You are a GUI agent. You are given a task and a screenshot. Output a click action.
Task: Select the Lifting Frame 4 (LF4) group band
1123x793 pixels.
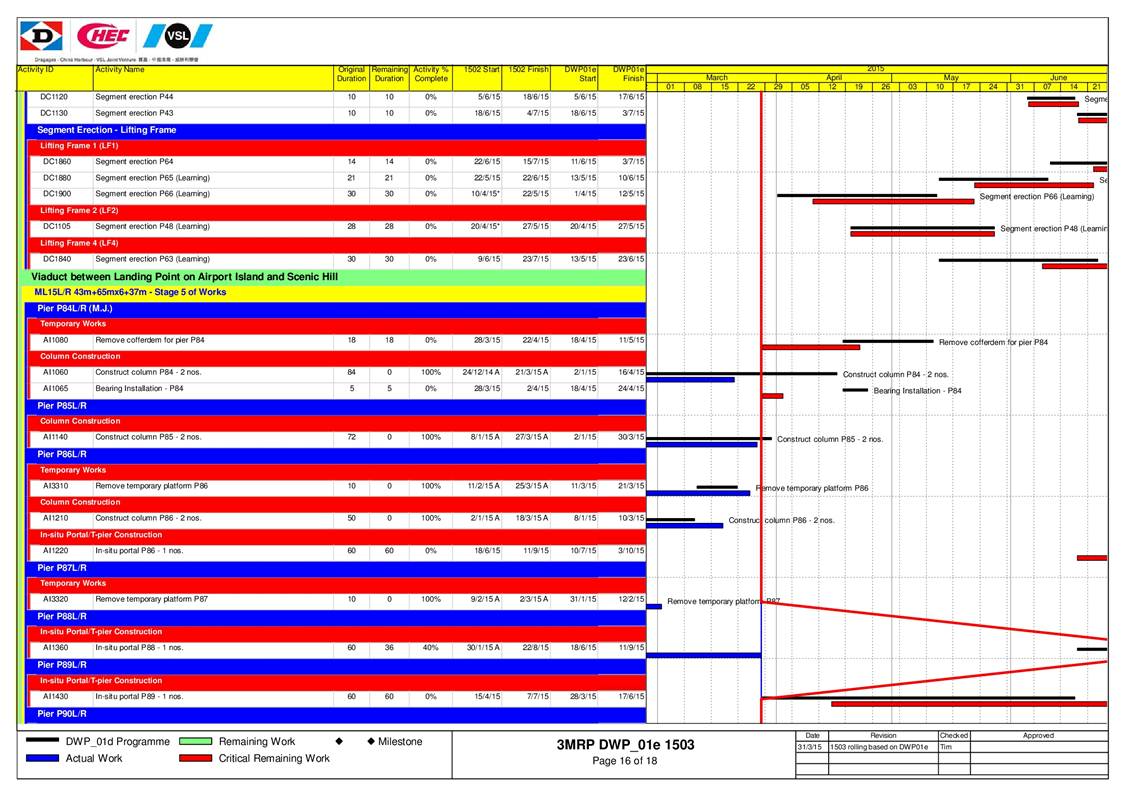coord(337,243)
